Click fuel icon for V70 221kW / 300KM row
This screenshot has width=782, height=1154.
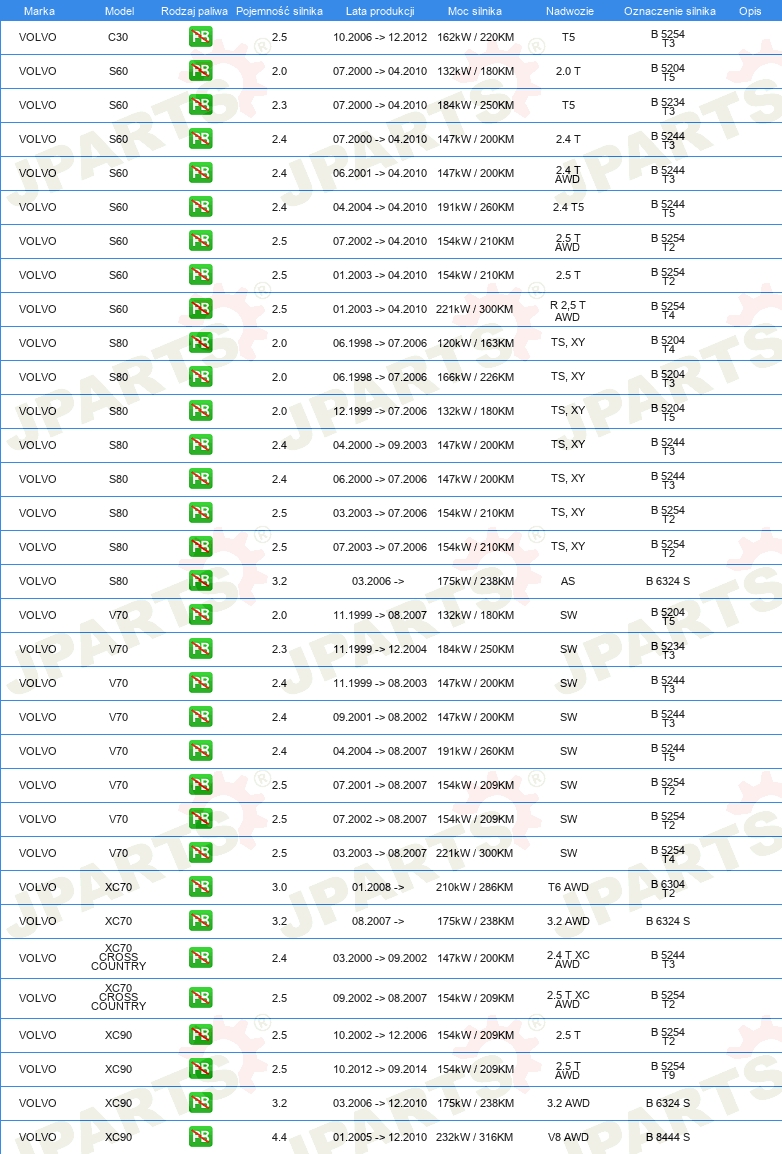pyautogui.click(x=200, y=853)
